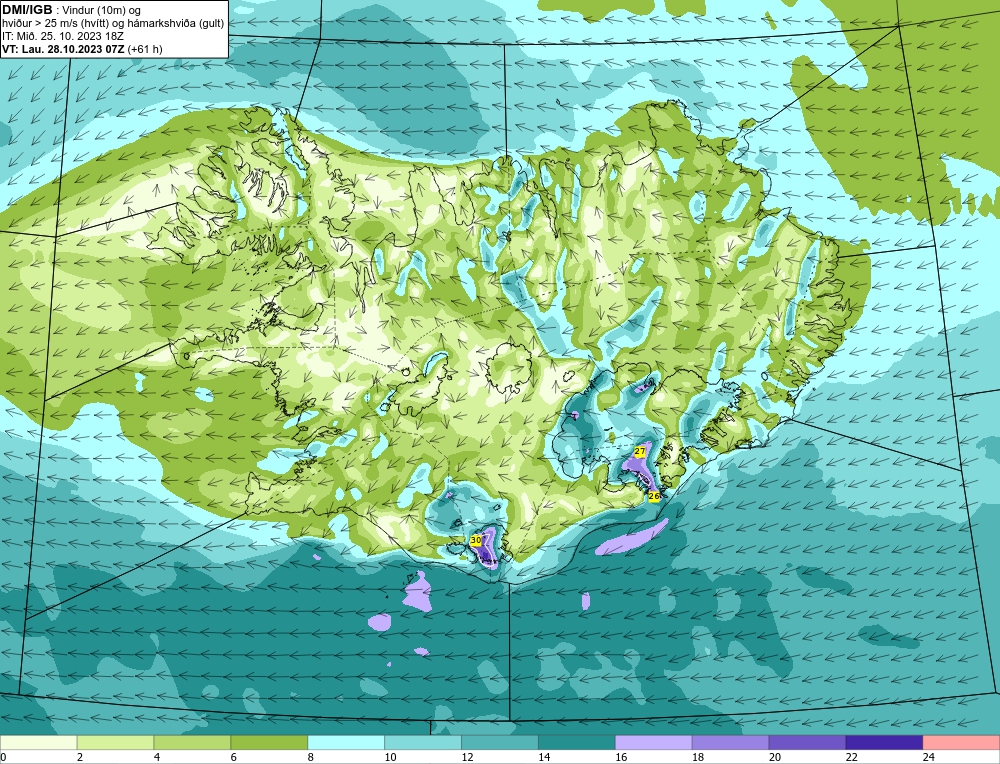
Task: Click the 'hviður > 25 m/s' description line
Action: click(113, 24)
